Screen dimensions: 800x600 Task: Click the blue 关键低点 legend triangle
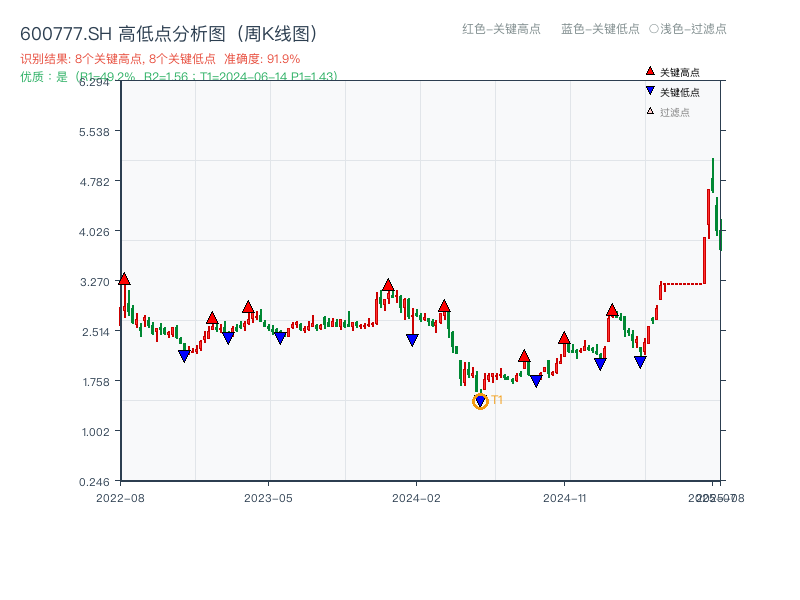coord(650,92)
